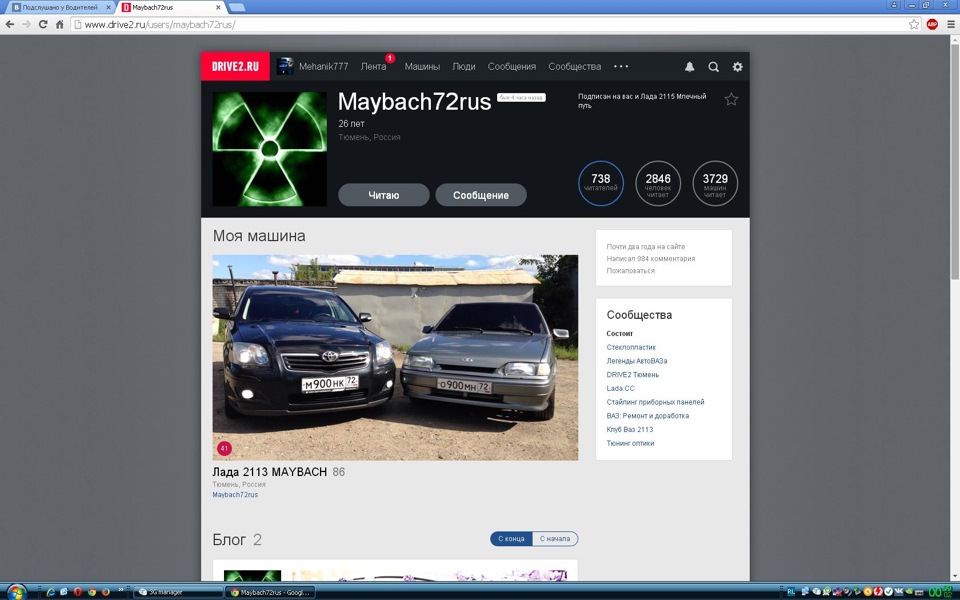
Task: Open the Lada.CC community link
Action: click(x=620, y=388)
